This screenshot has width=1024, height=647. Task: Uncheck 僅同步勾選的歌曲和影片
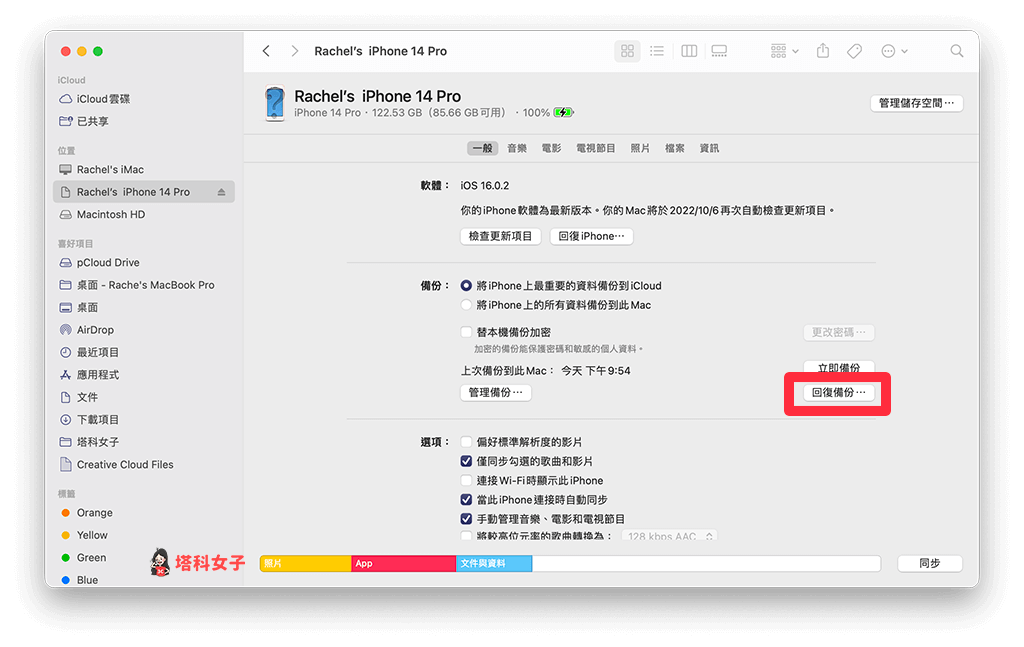[x=466, y=462]
